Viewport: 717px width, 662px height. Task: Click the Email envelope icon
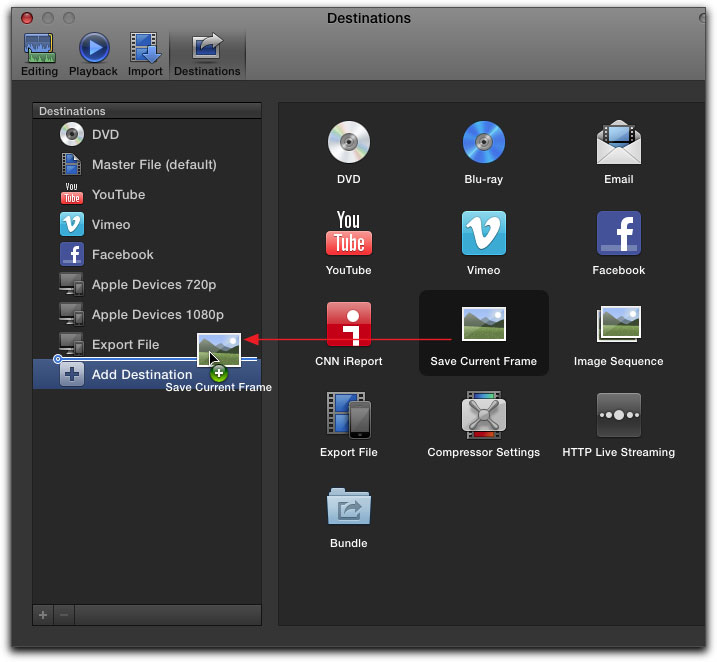point(619,142)
